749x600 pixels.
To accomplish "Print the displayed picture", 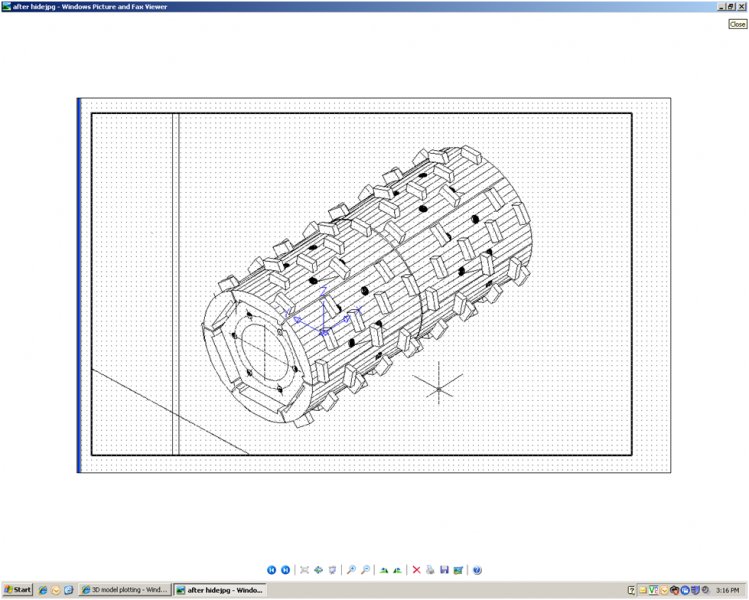I will click(x=430, y=570).
